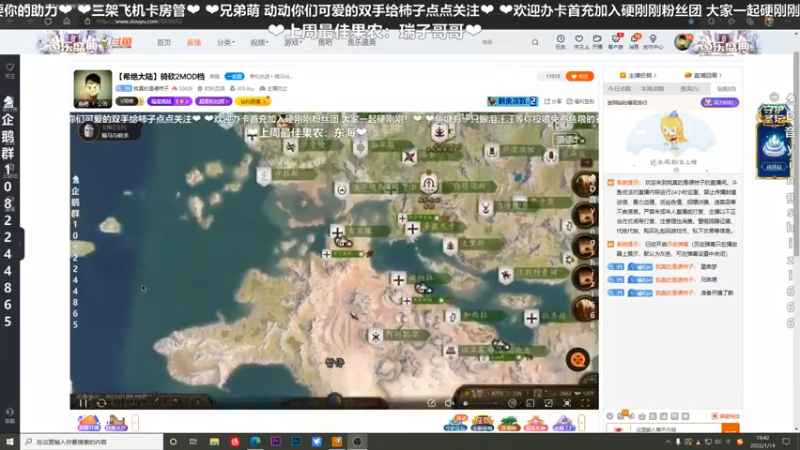Minimize the 守护圣坛 floating widget
Screen dimensions: 800x450
coord(774,97)
